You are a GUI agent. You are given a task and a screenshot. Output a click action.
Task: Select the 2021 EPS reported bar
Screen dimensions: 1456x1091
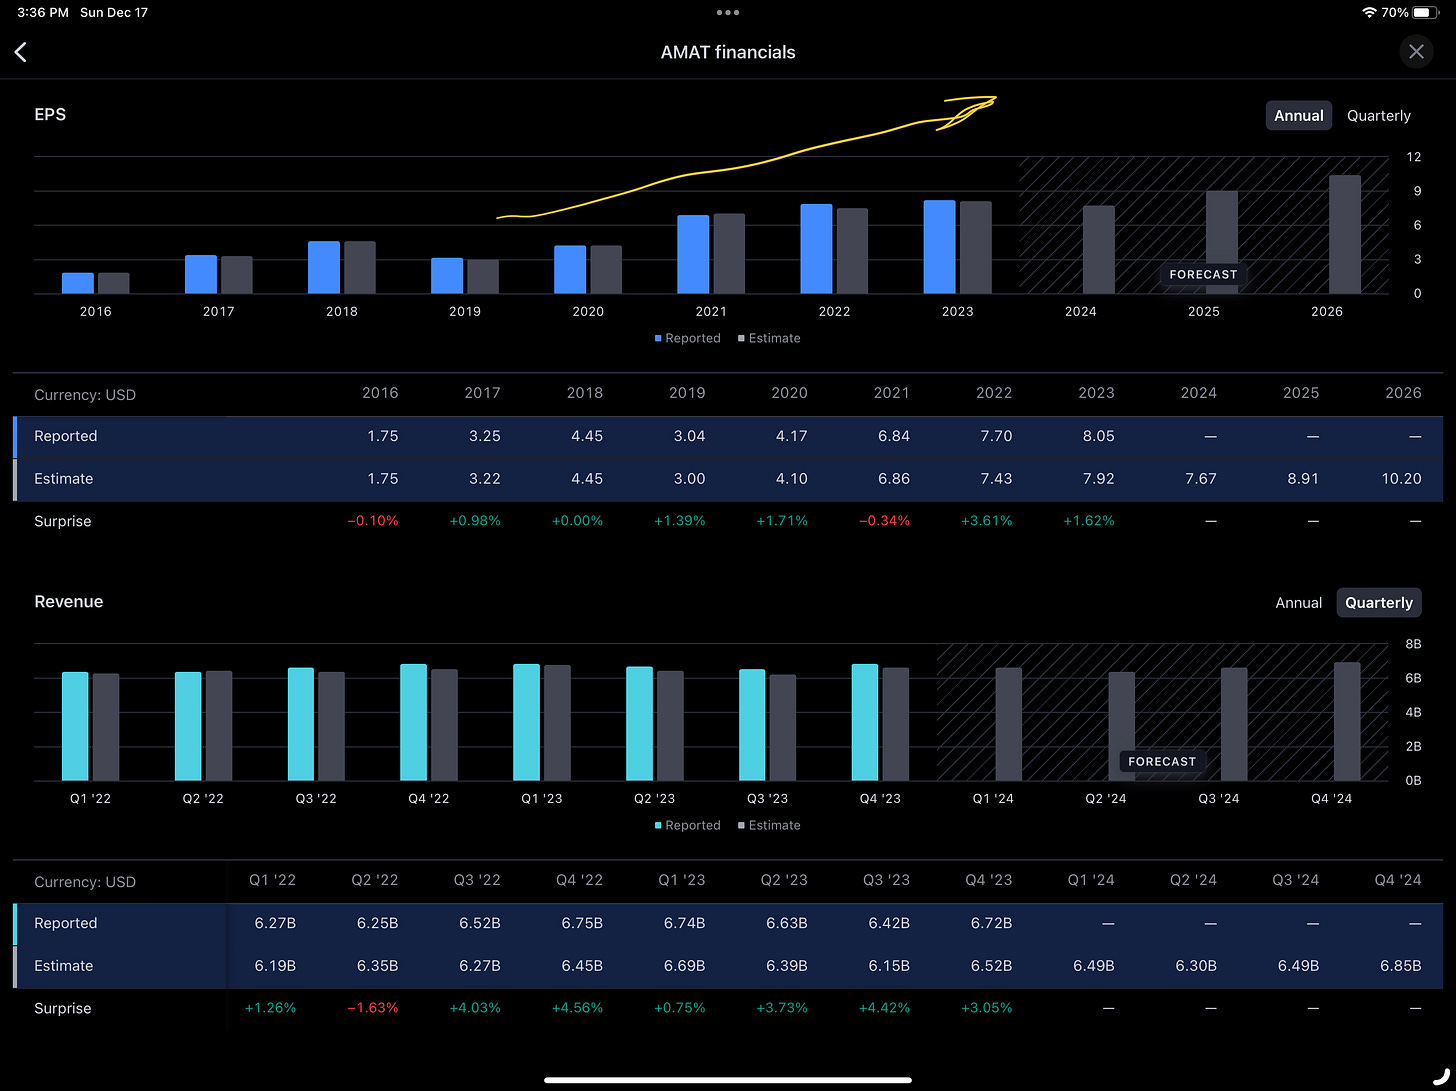(693, 255)
